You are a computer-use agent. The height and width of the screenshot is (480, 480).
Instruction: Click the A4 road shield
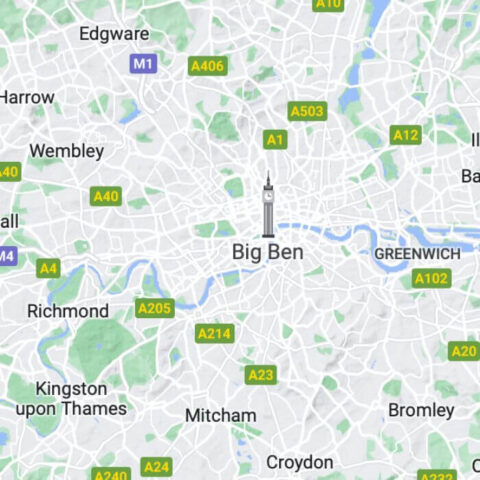pyautogui.click(x=48, y=268)
